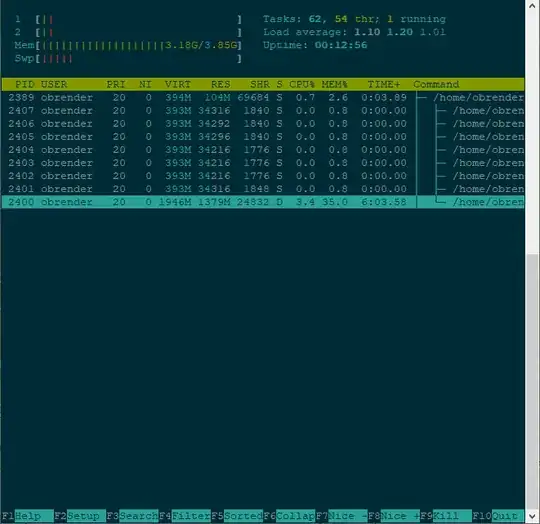Click the Load average text

tap(354, 32)
